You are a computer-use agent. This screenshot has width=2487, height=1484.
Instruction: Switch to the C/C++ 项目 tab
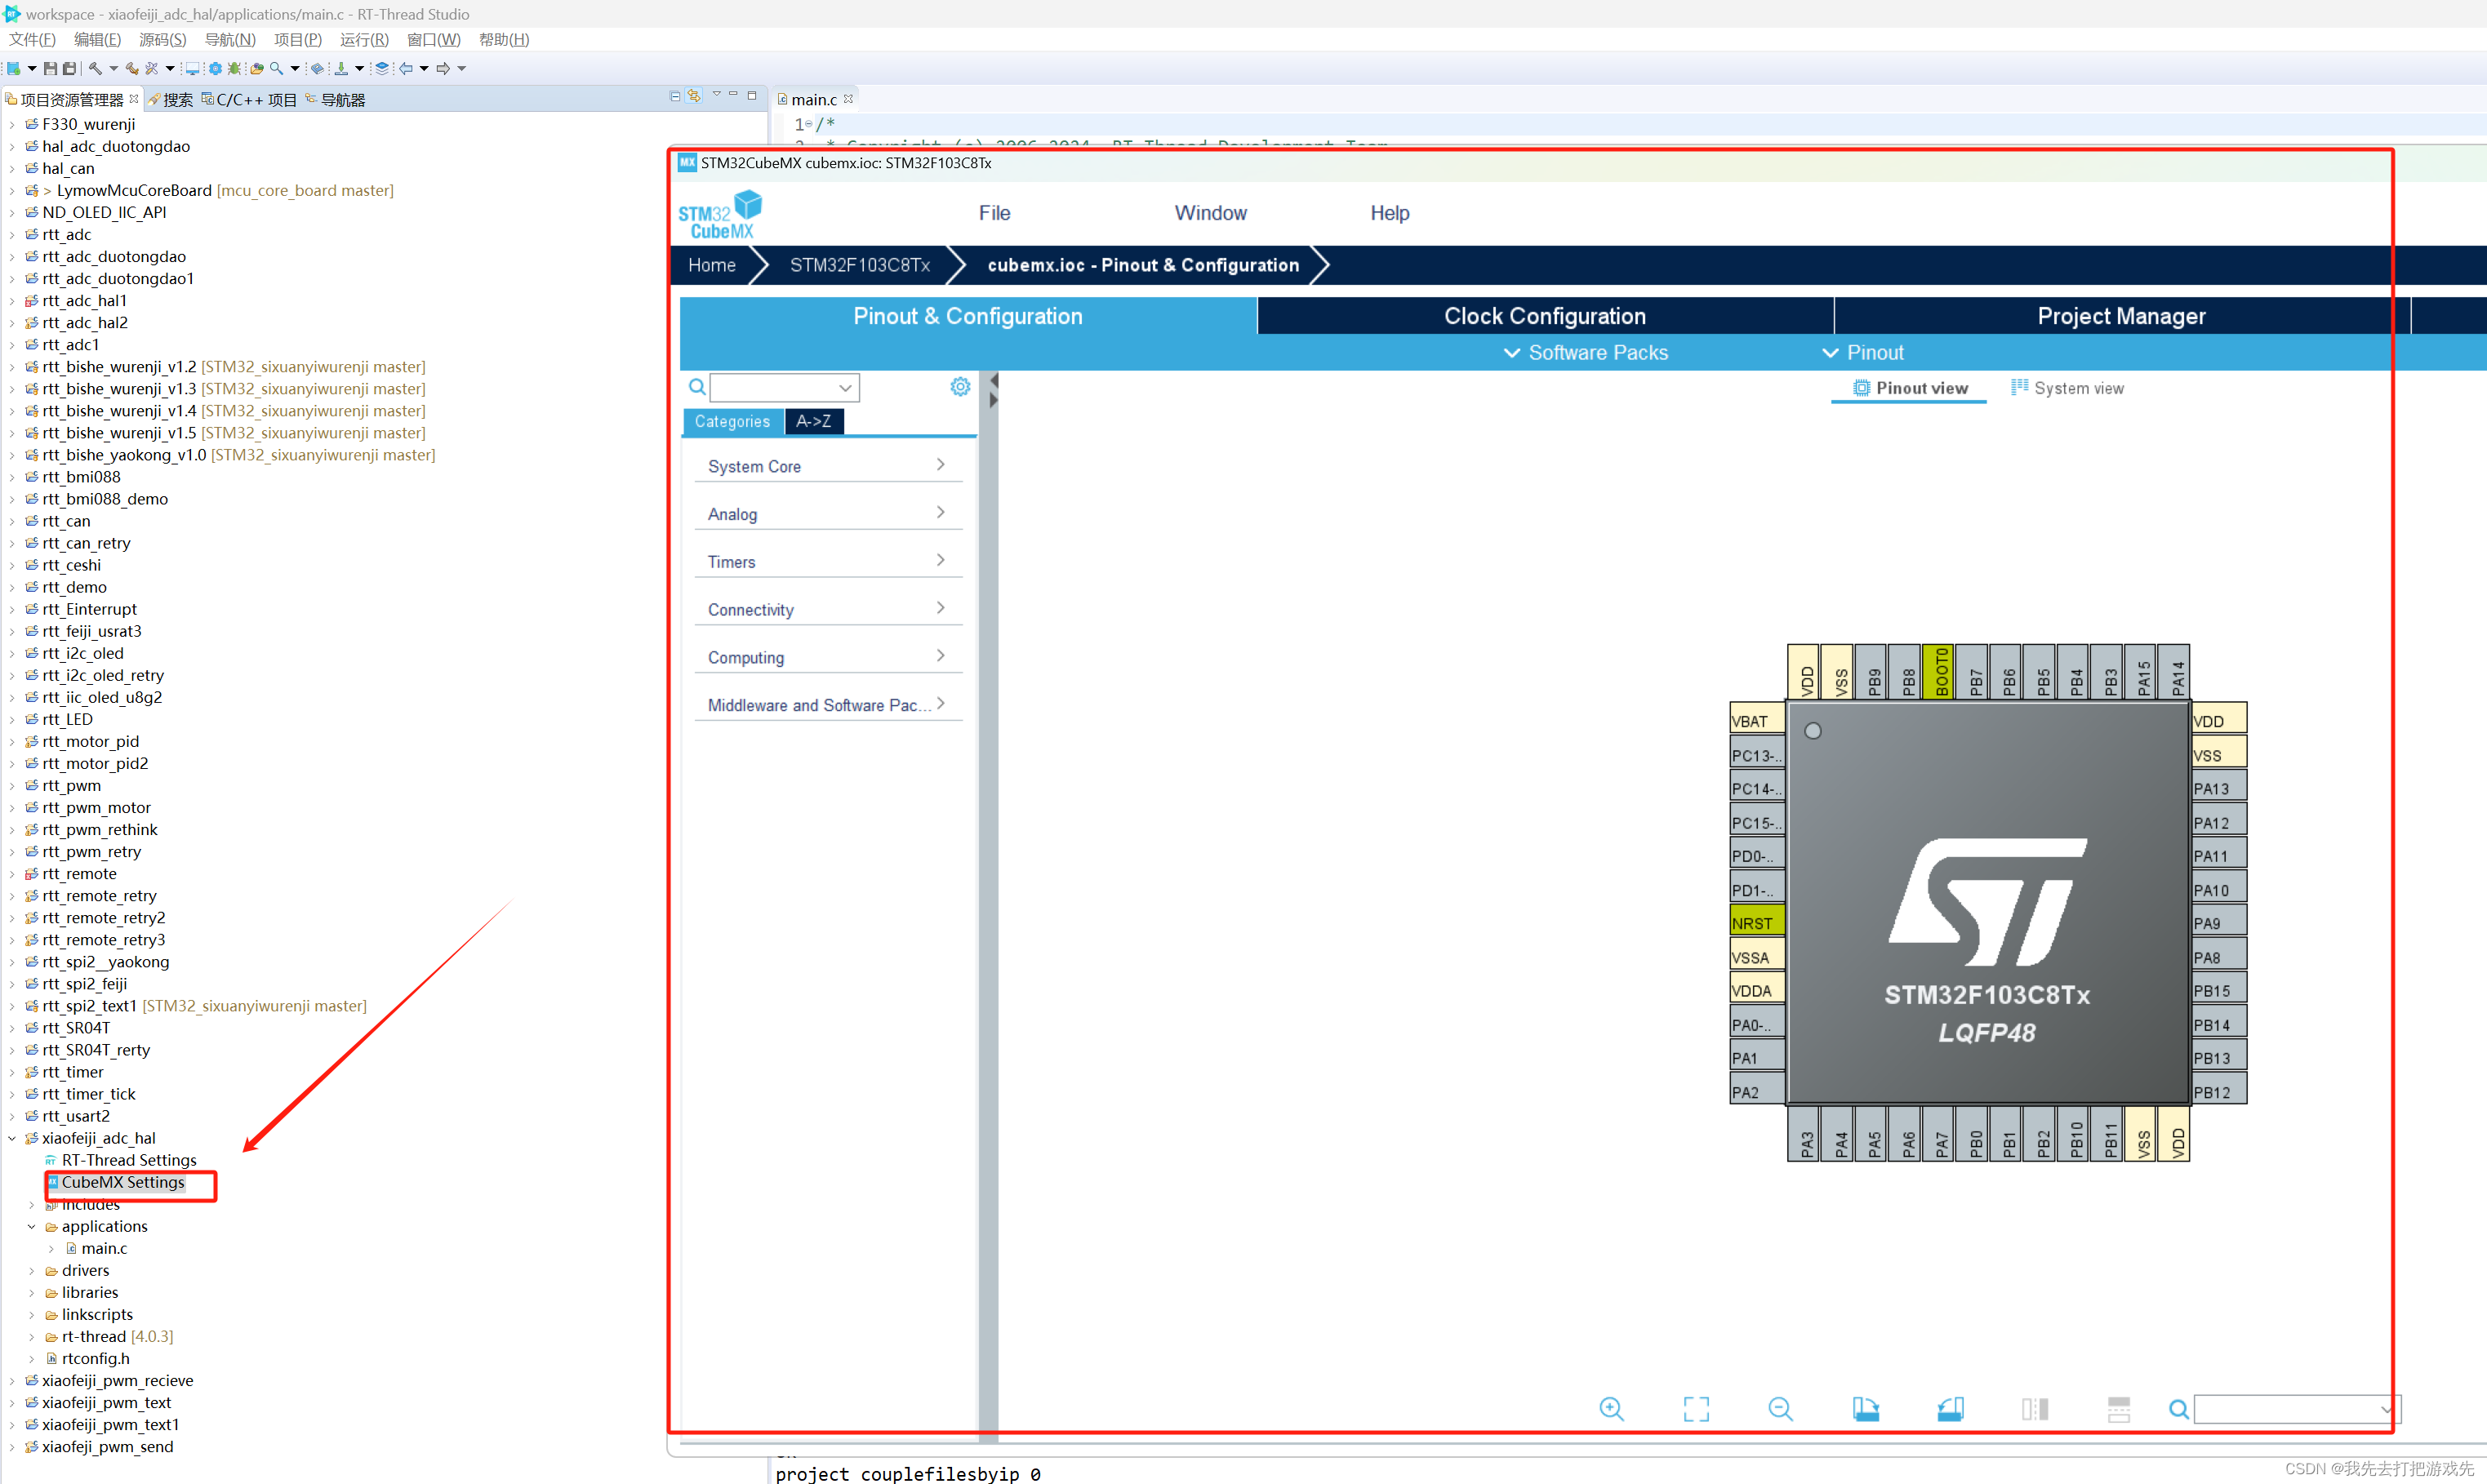coord(249,100)
